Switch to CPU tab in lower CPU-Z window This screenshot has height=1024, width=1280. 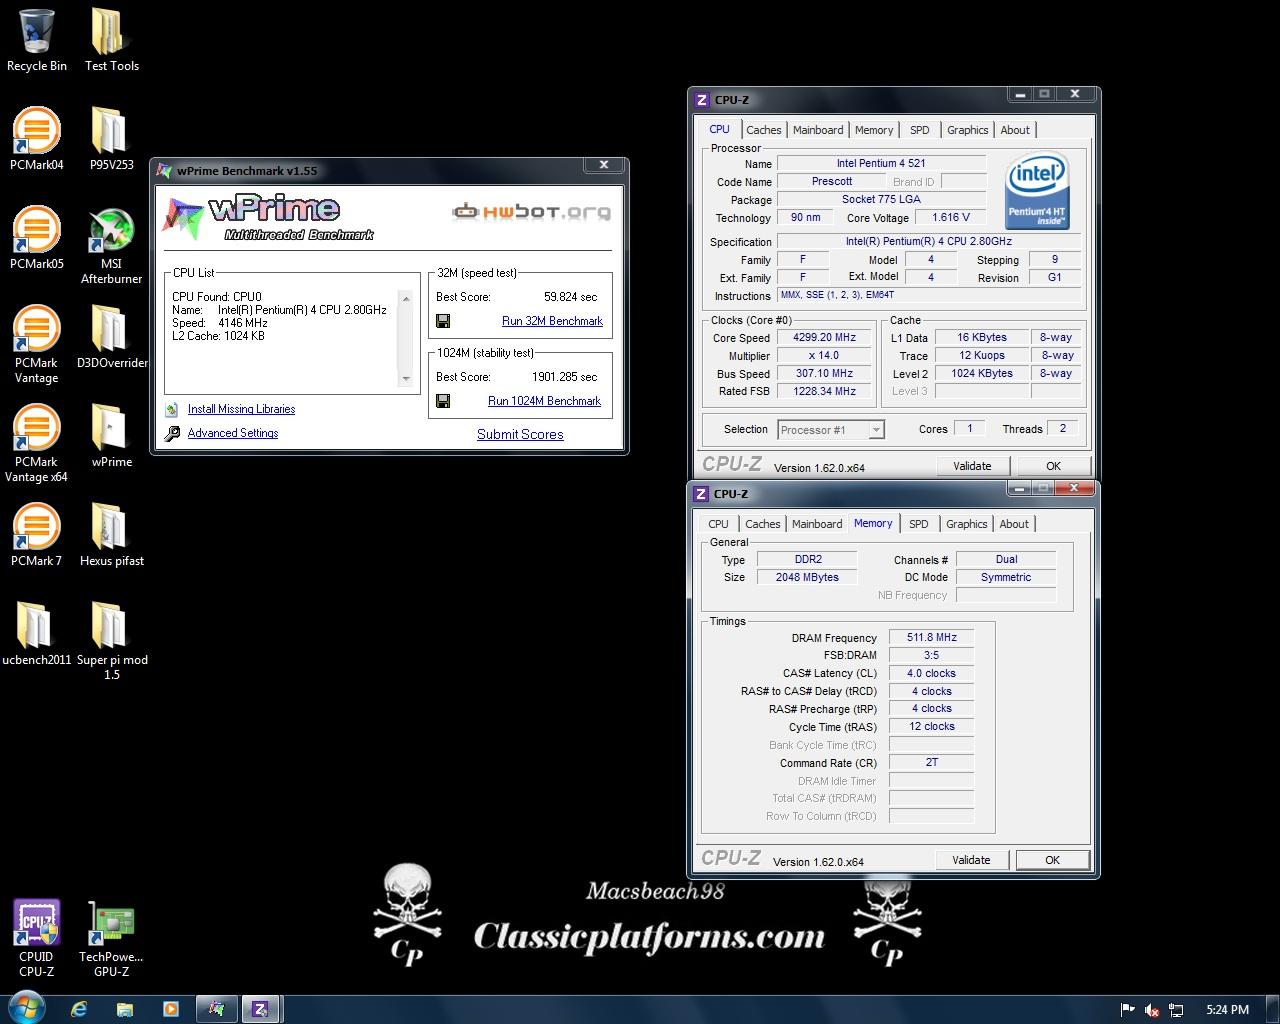[x=718, y=524]
